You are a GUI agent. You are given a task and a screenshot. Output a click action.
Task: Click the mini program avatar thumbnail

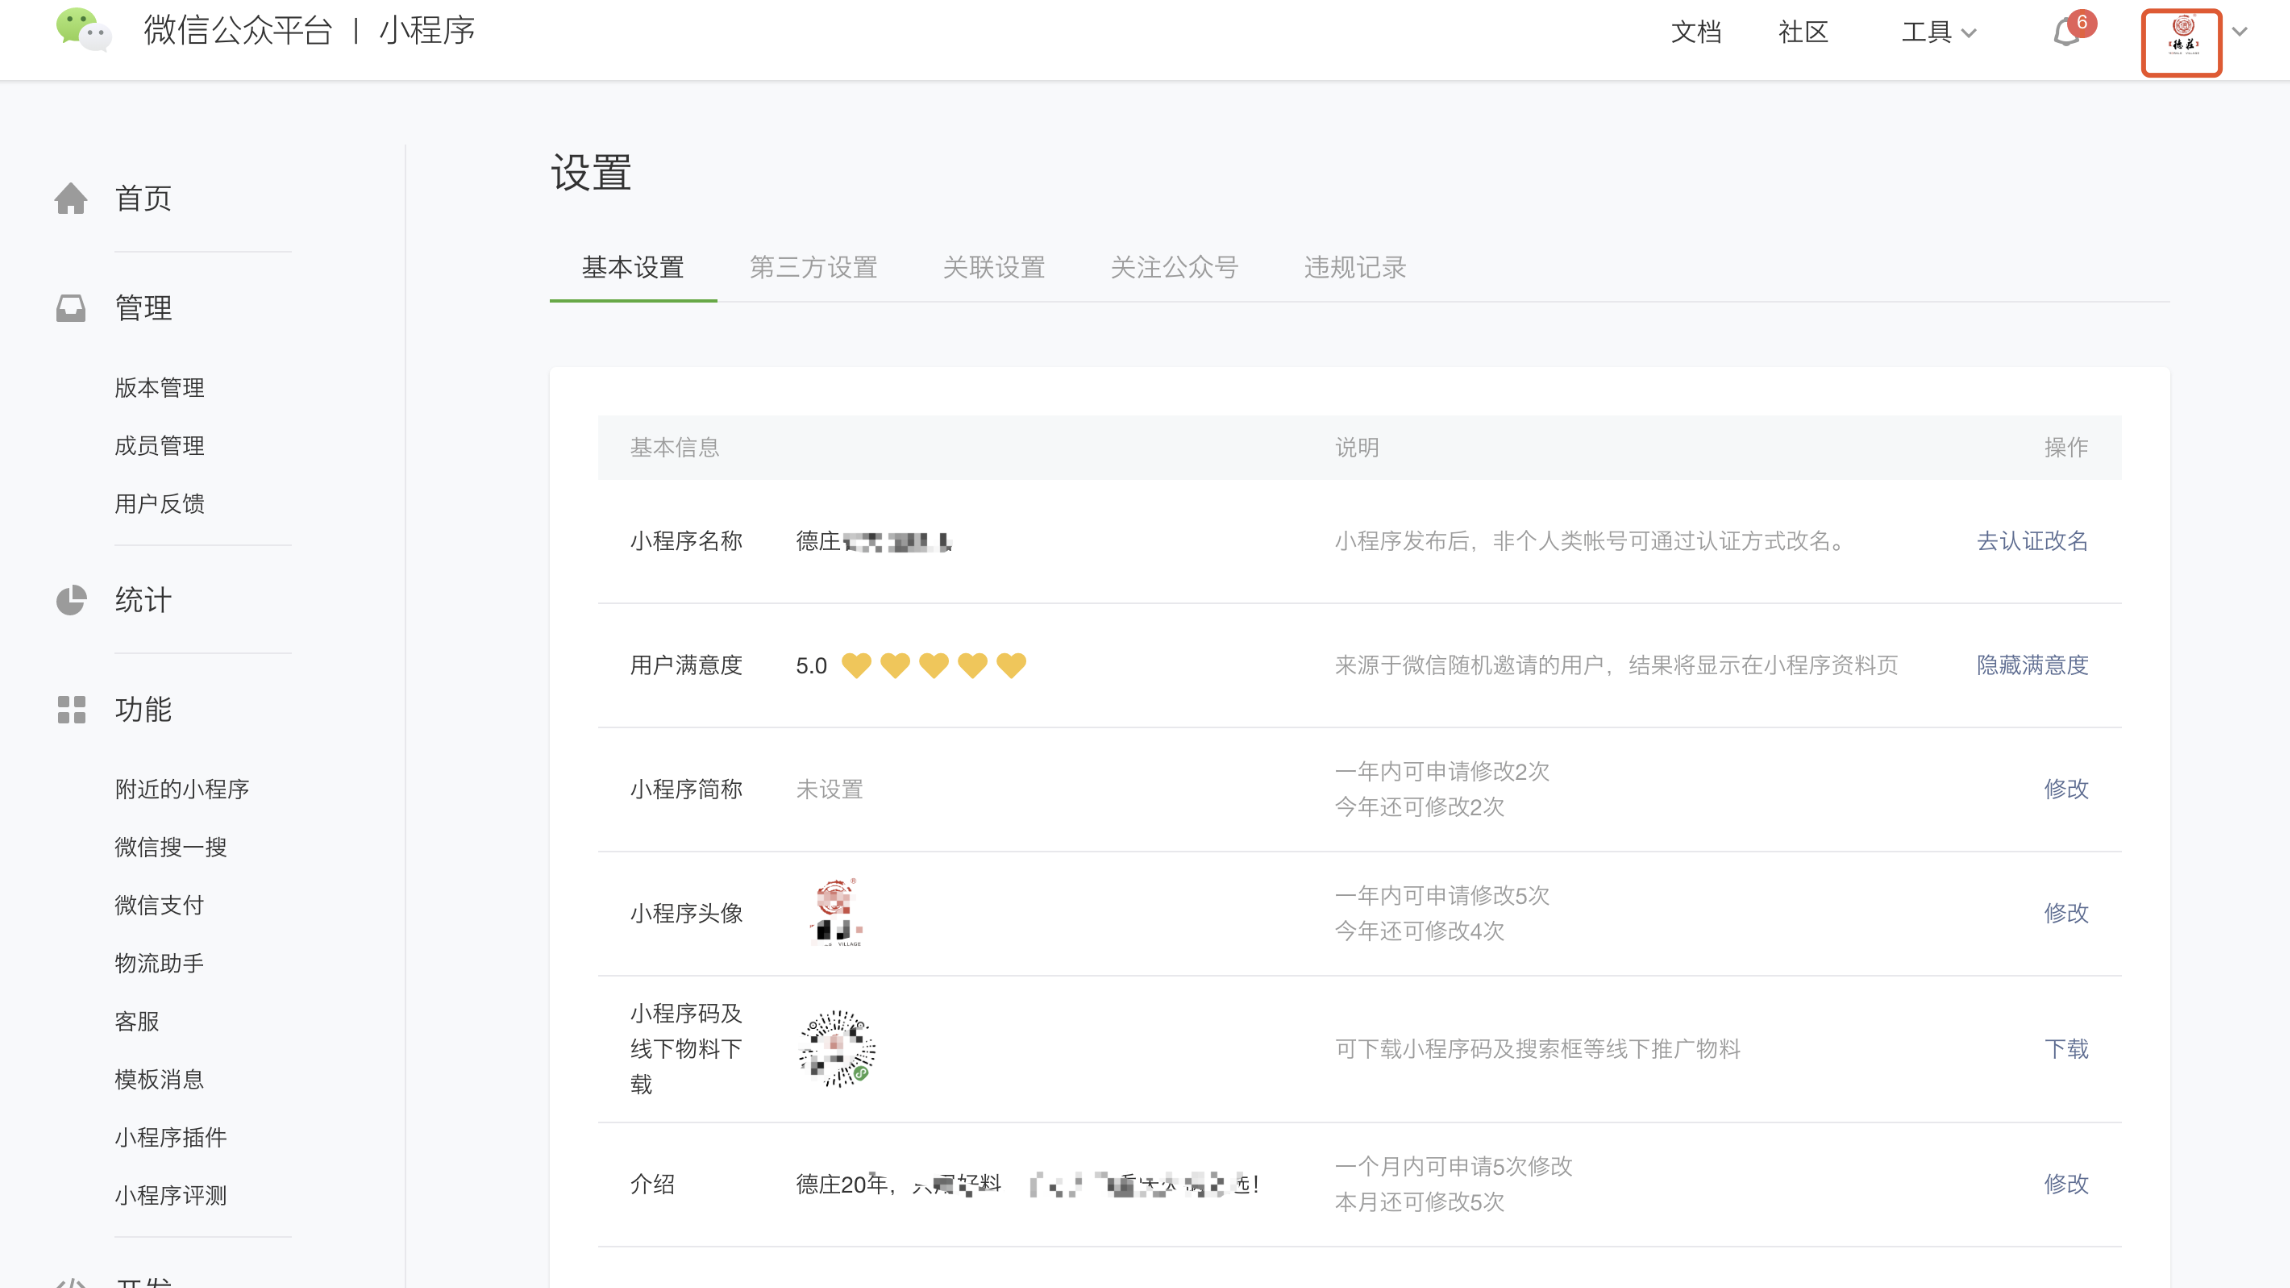836,912
